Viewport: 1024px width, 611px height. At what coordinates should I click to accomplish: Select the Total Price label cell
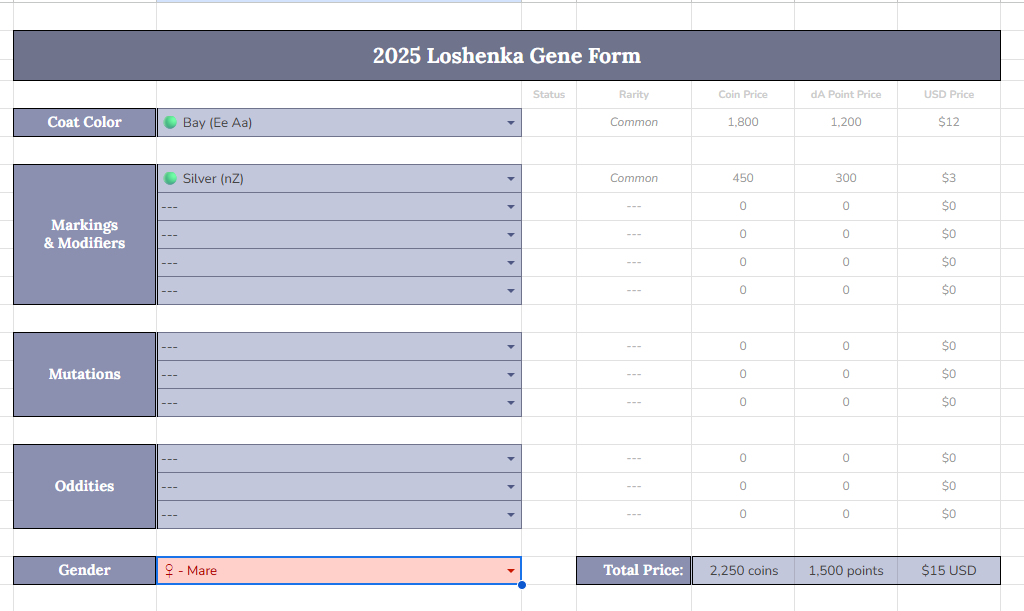pyautogui.click(x=633, y=570)
